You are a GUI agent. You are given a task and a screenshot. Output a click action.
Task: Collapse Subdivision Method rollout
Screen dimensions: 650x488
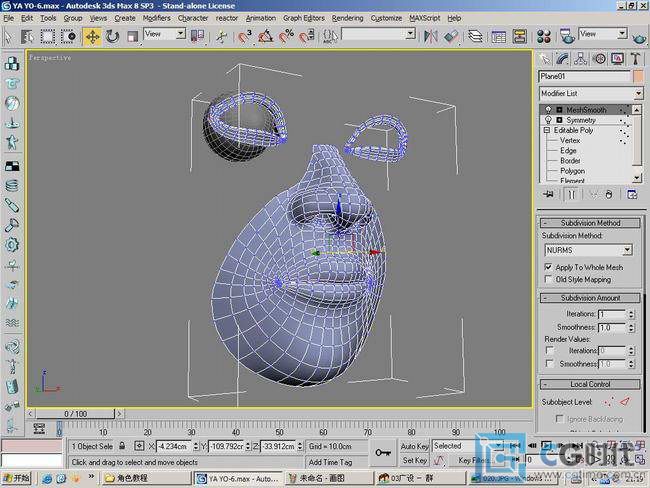(x=590, y=223)
